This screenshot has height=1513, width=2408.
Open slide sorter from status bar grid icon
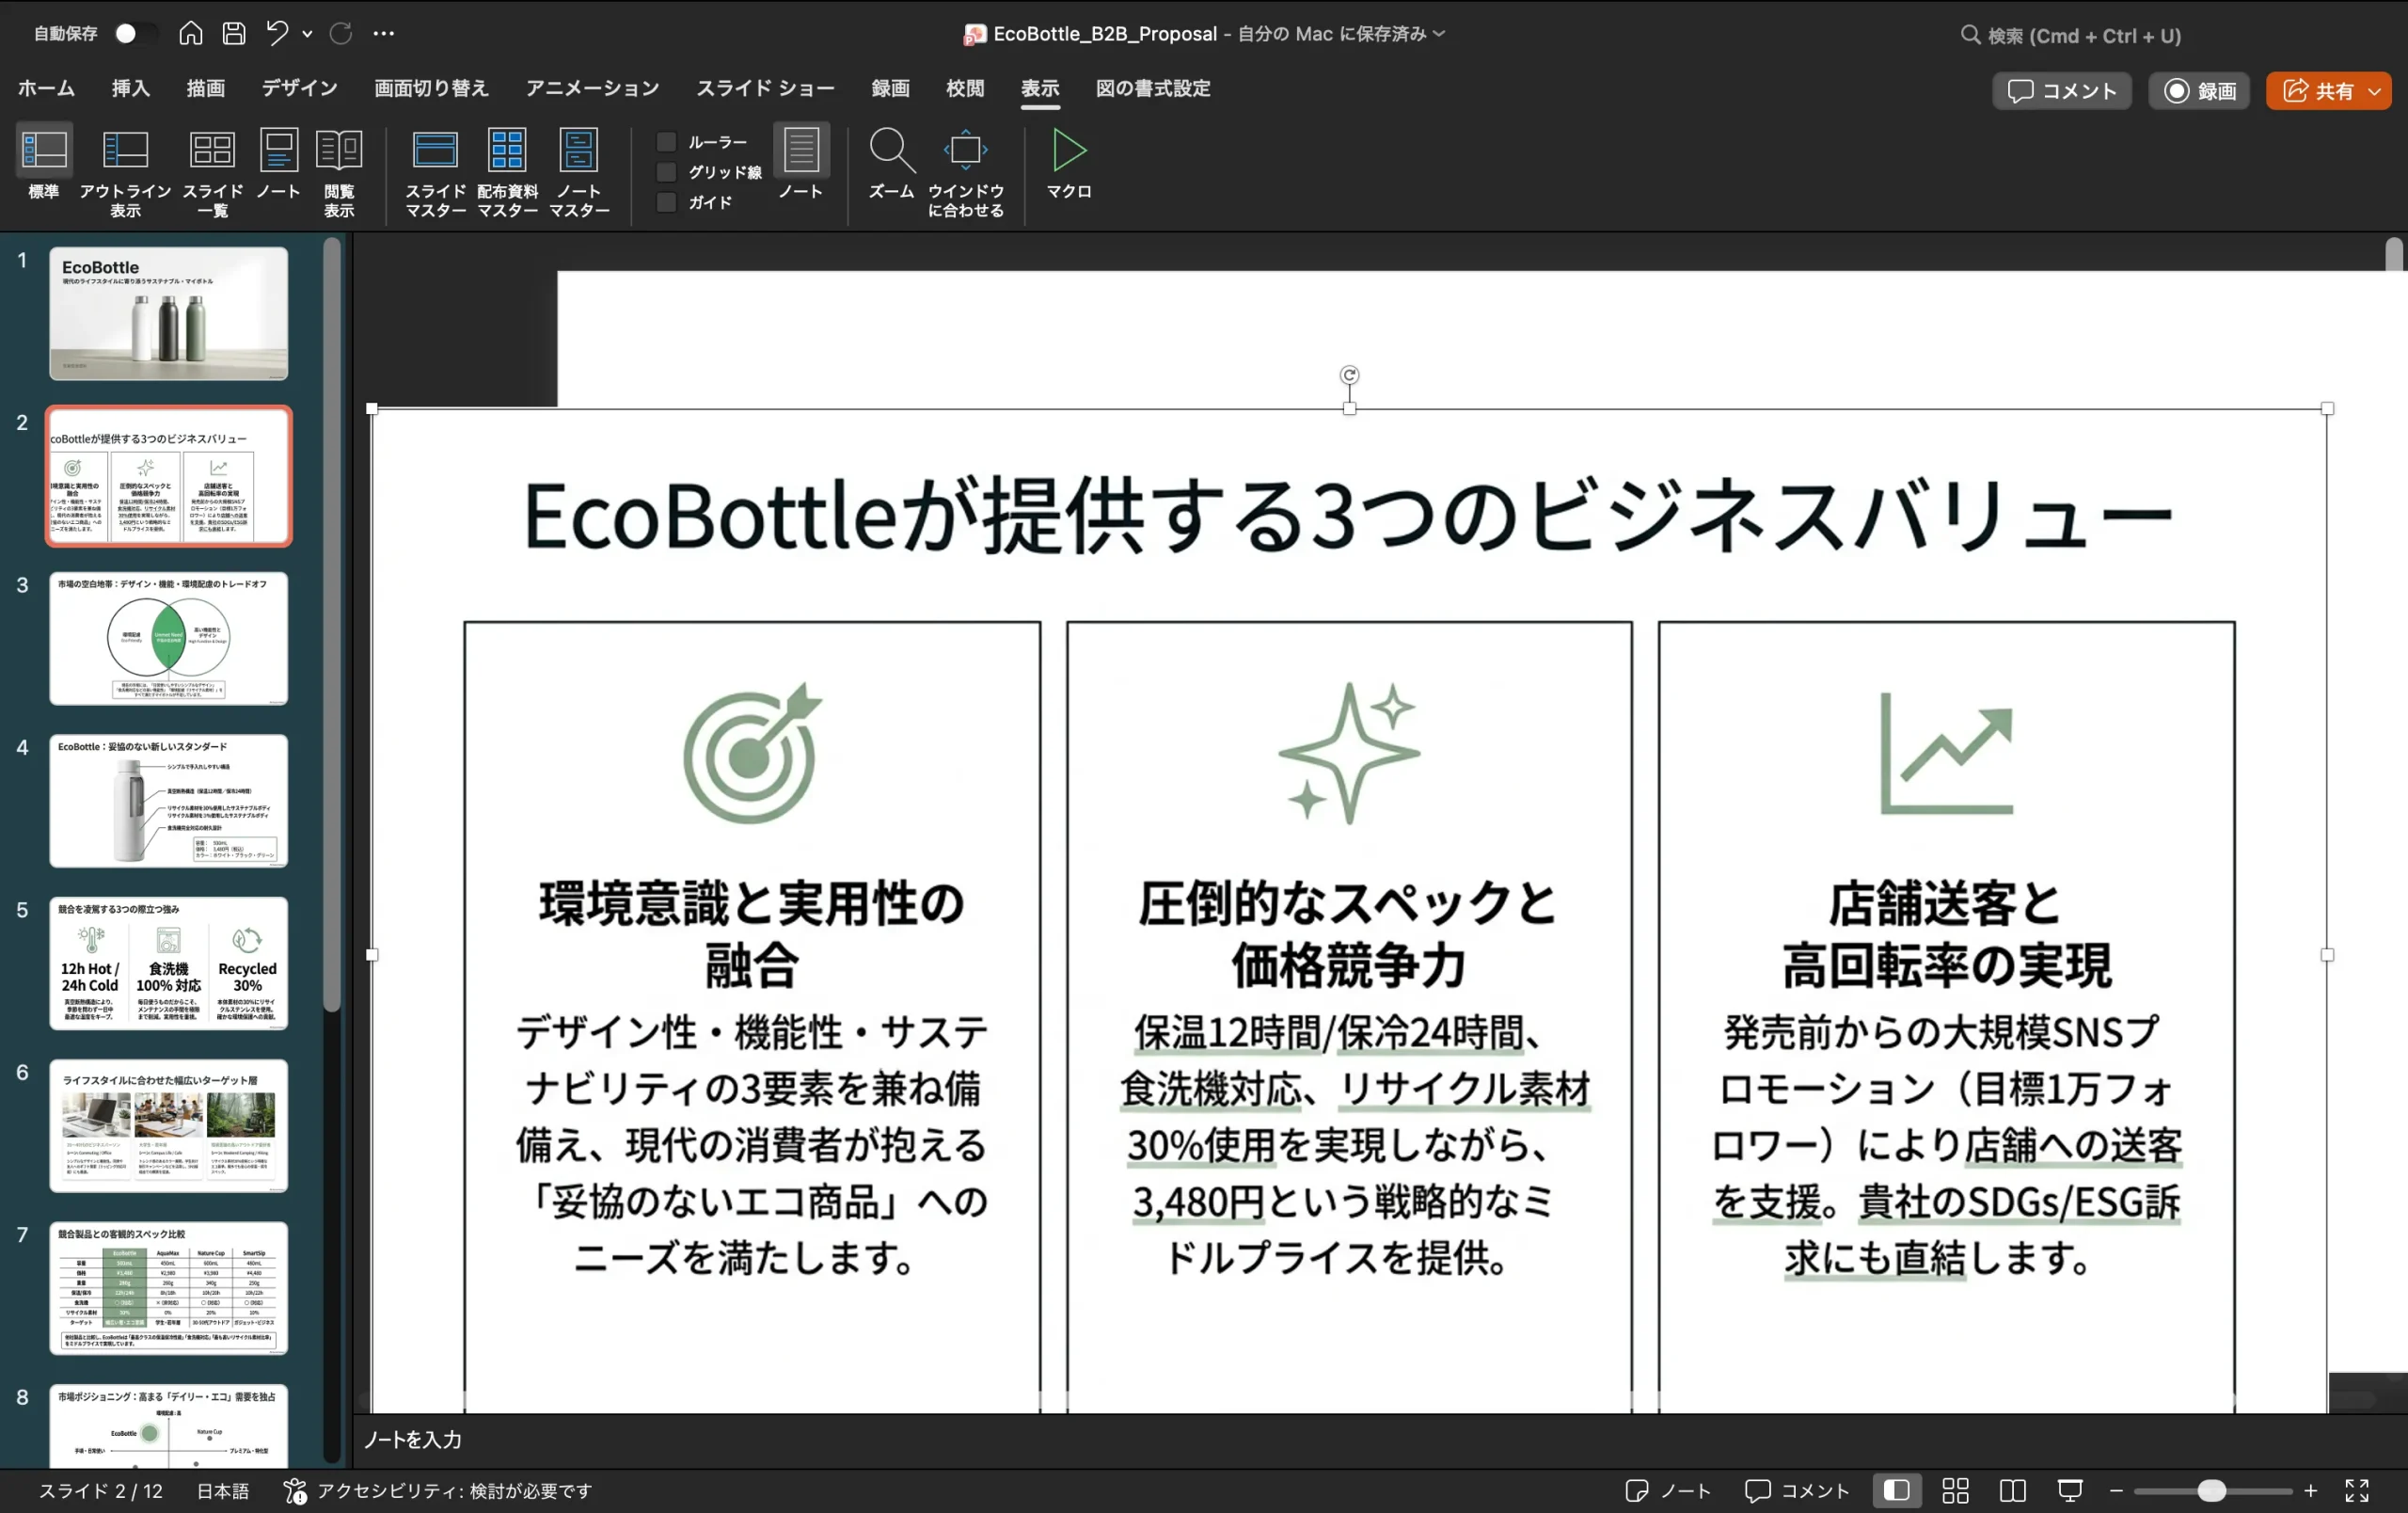tap(1955, 1490)
